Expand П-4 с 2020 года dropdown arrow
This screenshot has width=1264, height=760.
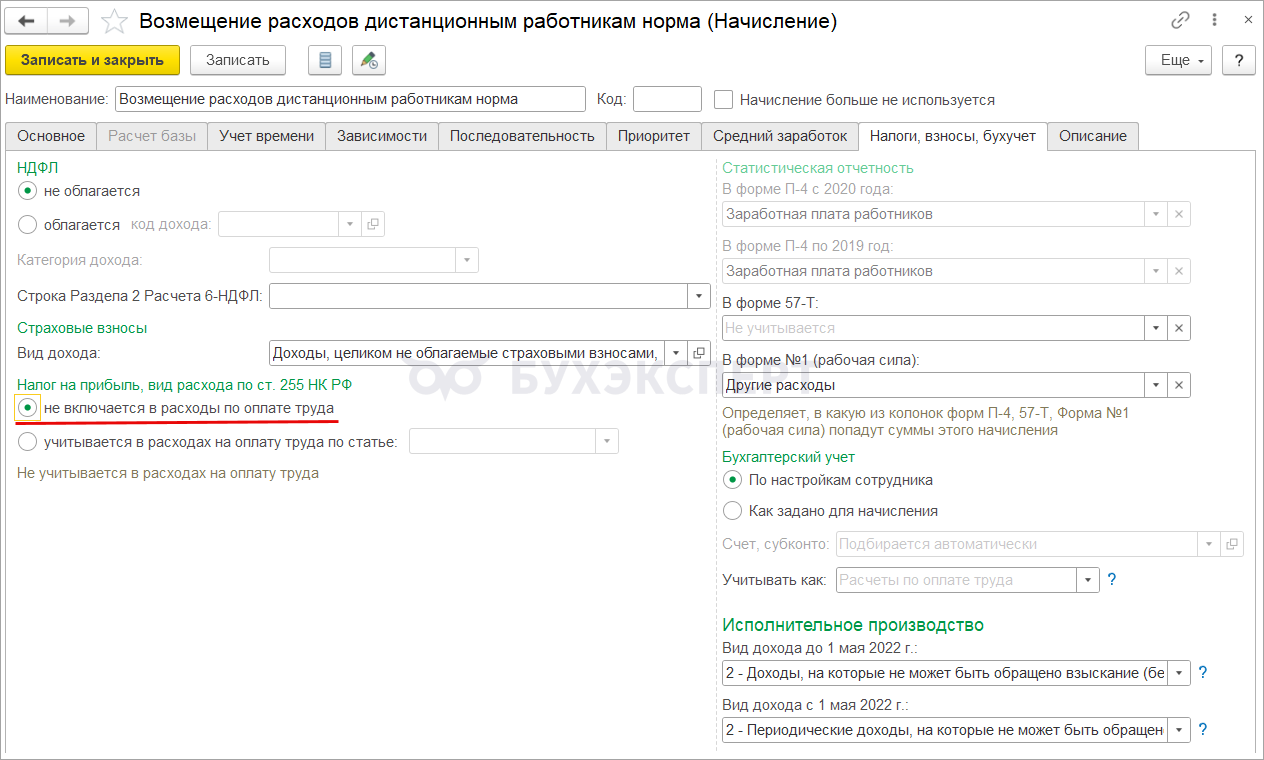click(x=1156, y=214)
